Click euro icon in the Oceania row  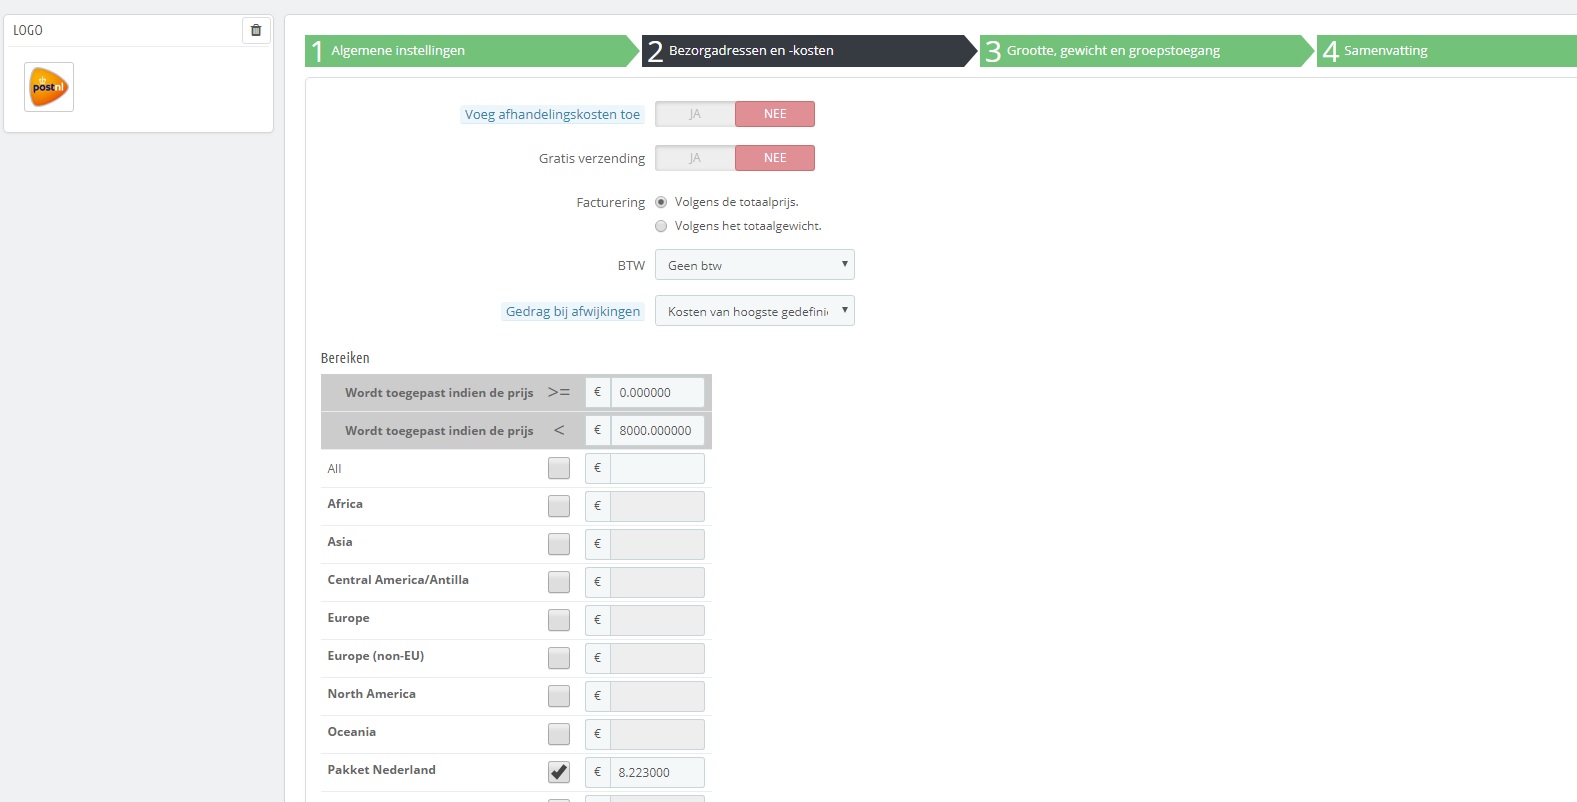click(x=598, y=734)
